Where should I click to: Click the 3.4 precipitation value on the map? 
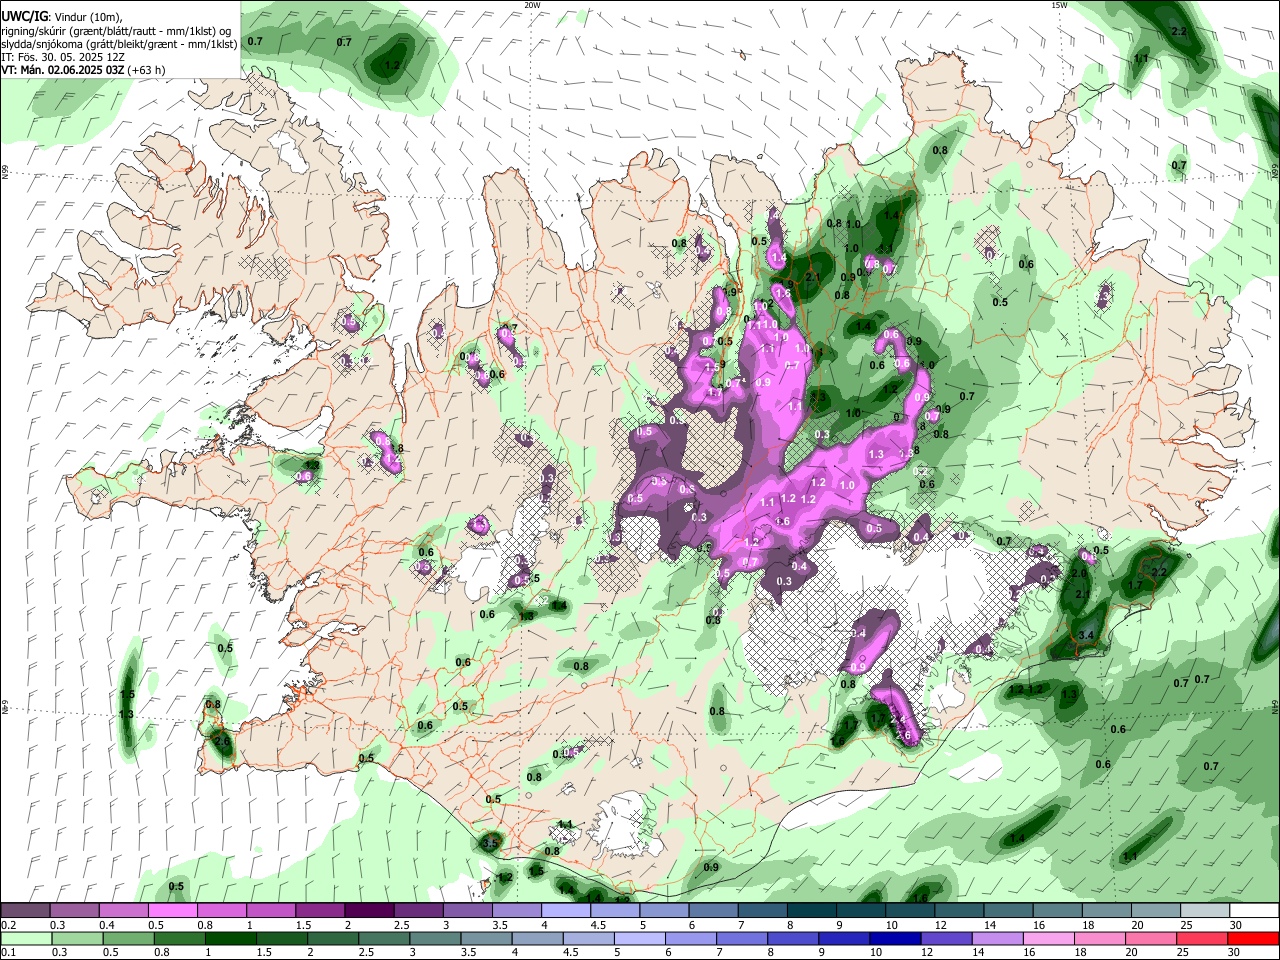(1087, 636)
